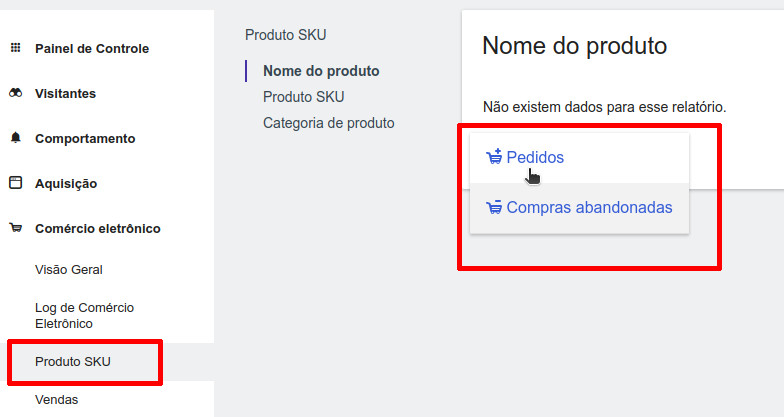The height and width of the screenshot is (417, 784).
Task: Select the bold Nome do produto report tab
Action: 321,71
